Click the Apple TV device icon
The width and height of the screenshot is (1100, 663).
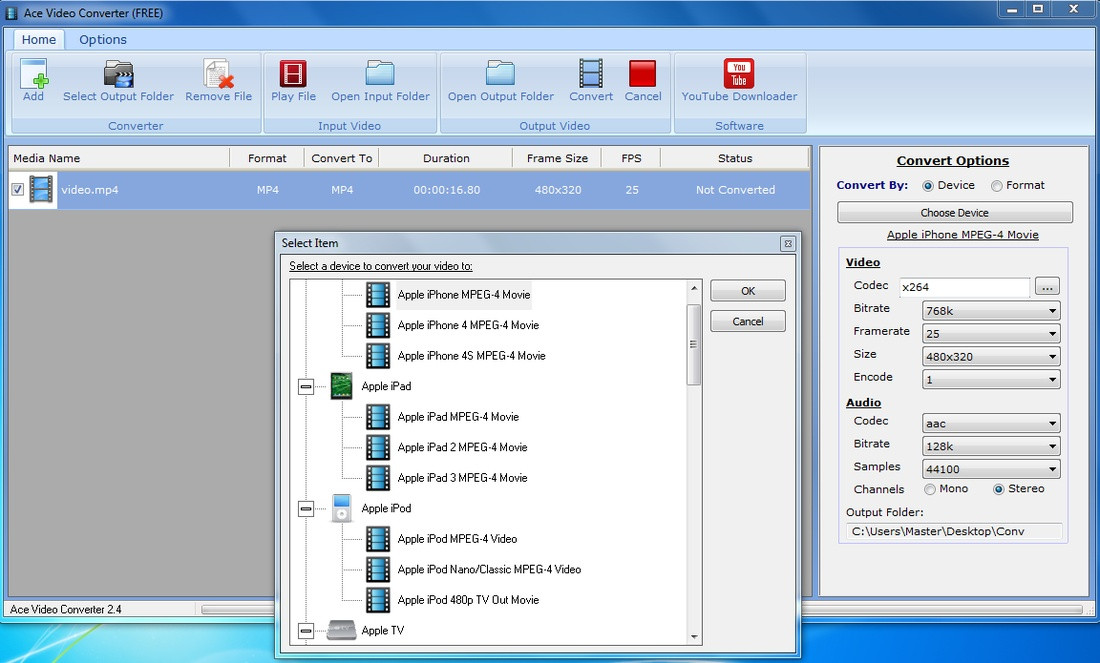tap(342, 629)
